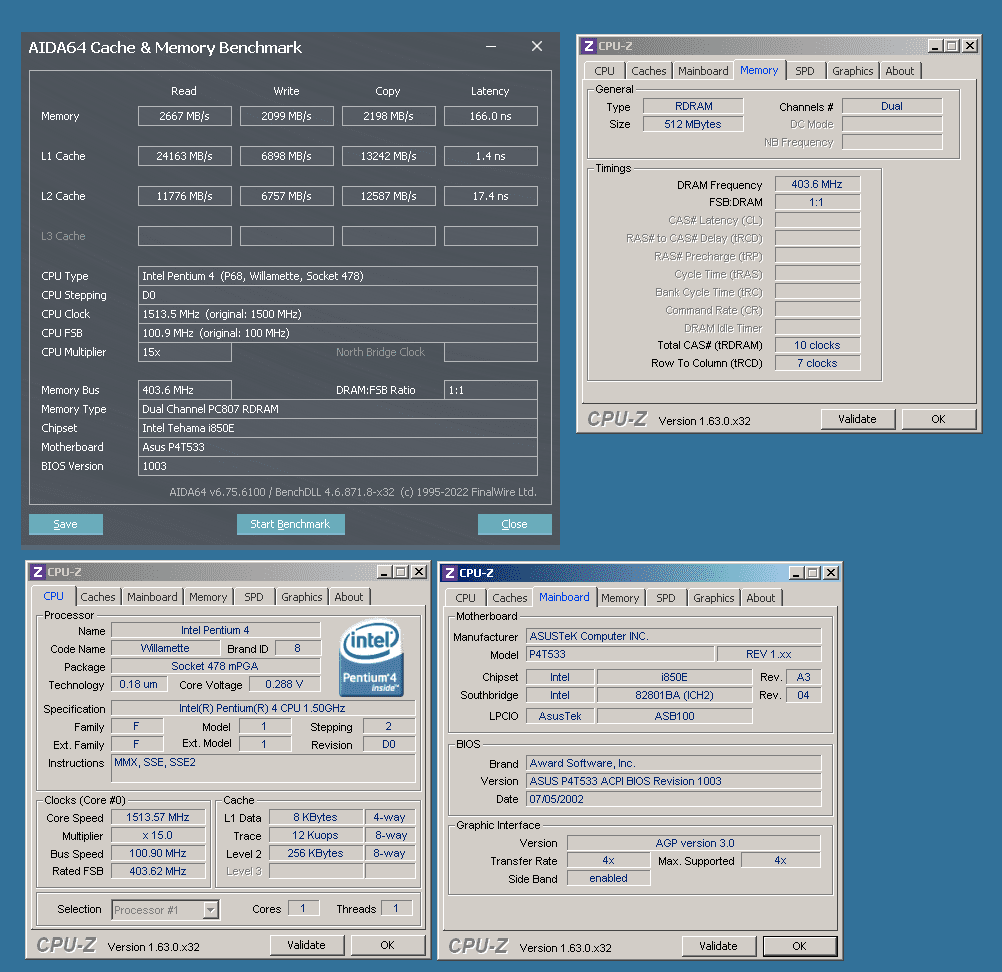The image size is (1002, 972).
Task: Click the Channels # value 'Dual'
Action: 892,106
